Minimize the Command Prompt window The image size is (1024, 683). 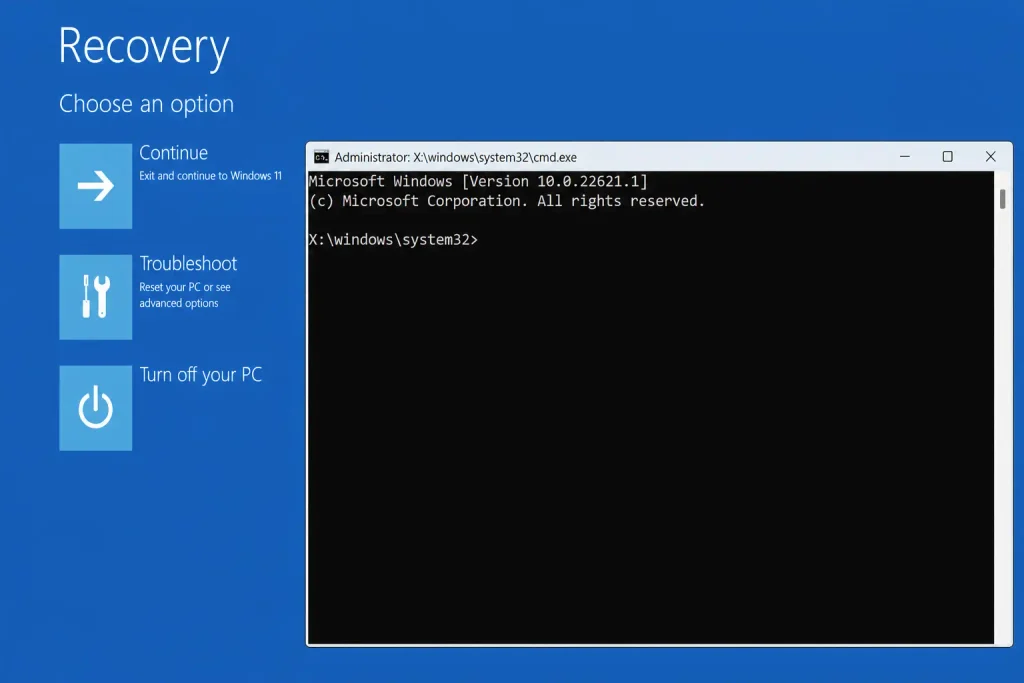[x=904, y=157]
